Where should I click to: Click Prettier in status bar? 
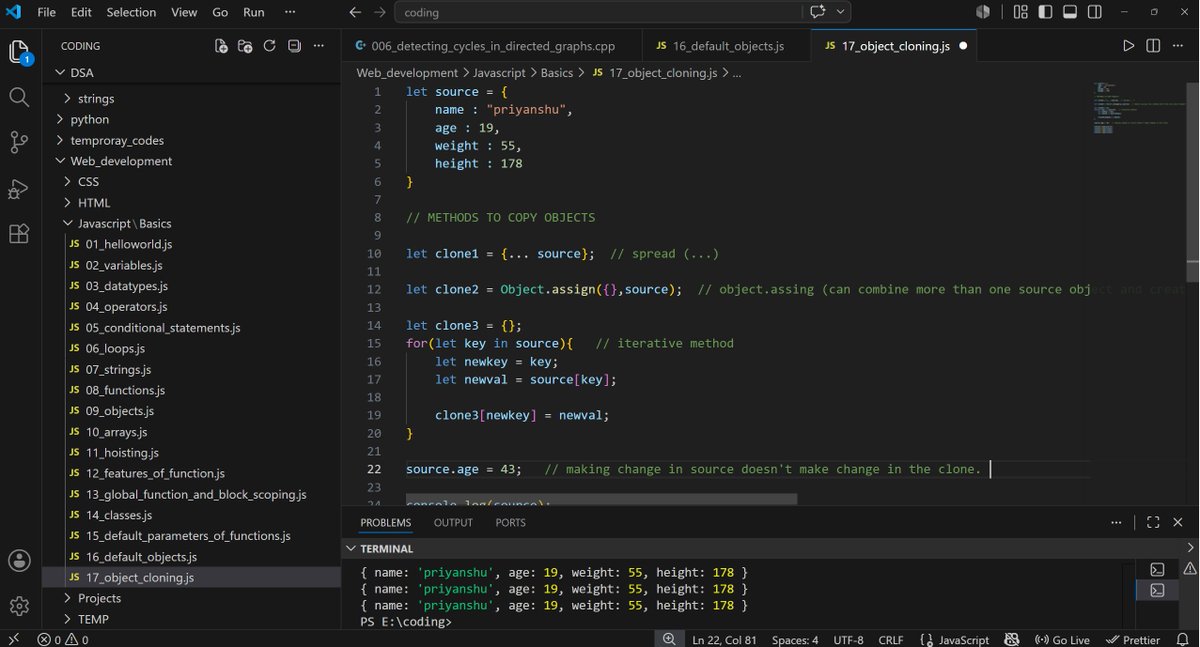(1133, 639)
